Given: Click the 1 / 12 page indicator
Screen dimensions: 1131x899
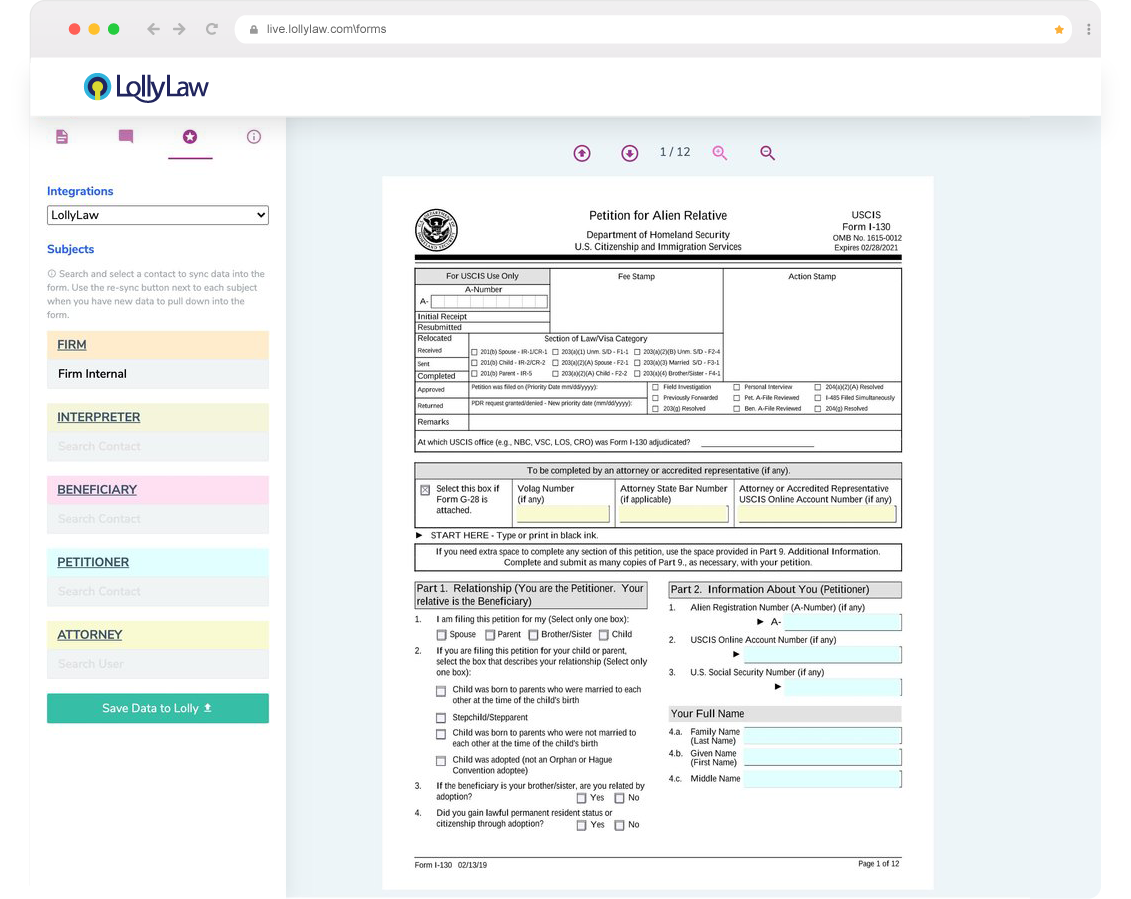Looking at the screenshot, I should coord(675,152).
